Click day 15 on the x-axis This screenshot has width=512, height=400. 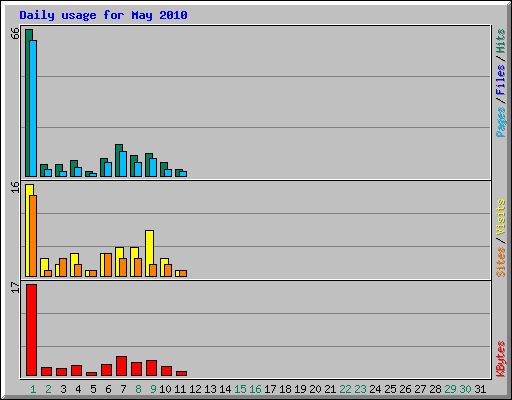click(240, 389)
